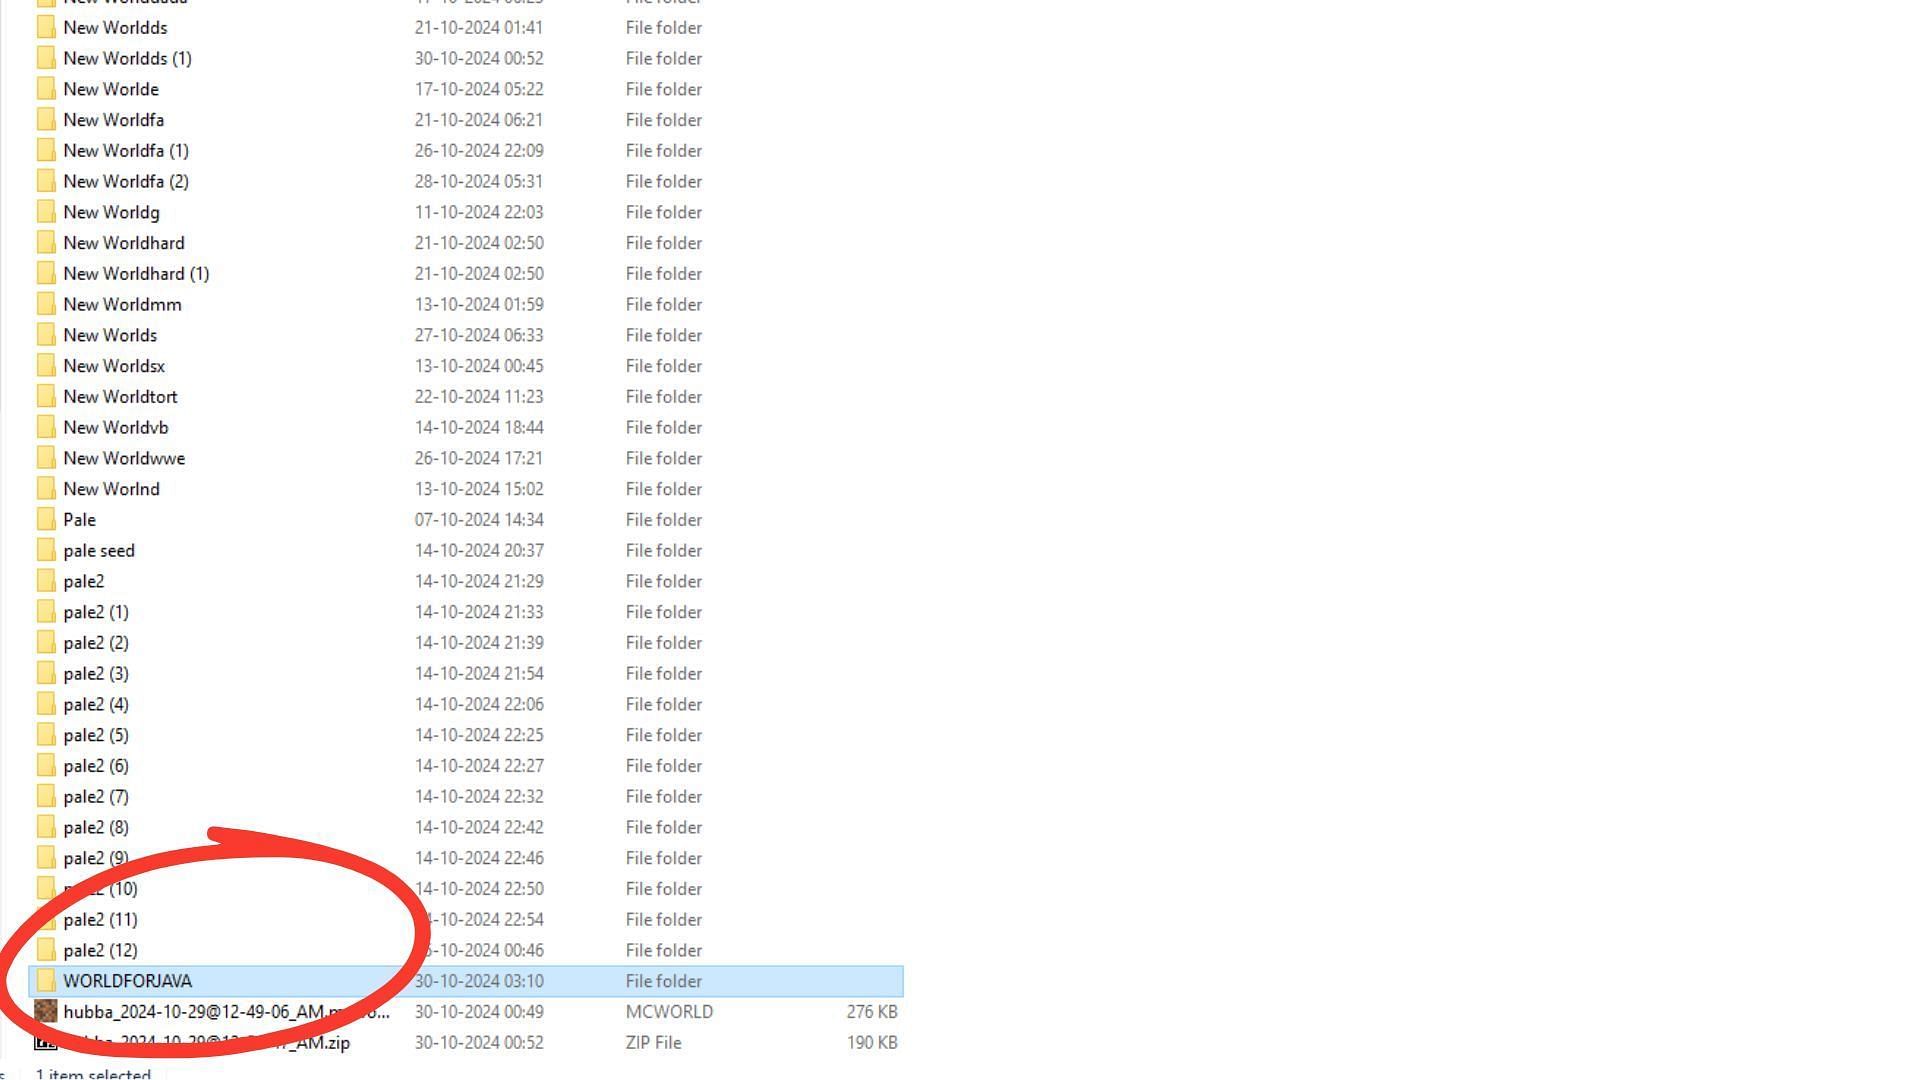Select the New Worldmm folder
The width and height of the screenshot is (1920, 1080).
tap(122, 305)
